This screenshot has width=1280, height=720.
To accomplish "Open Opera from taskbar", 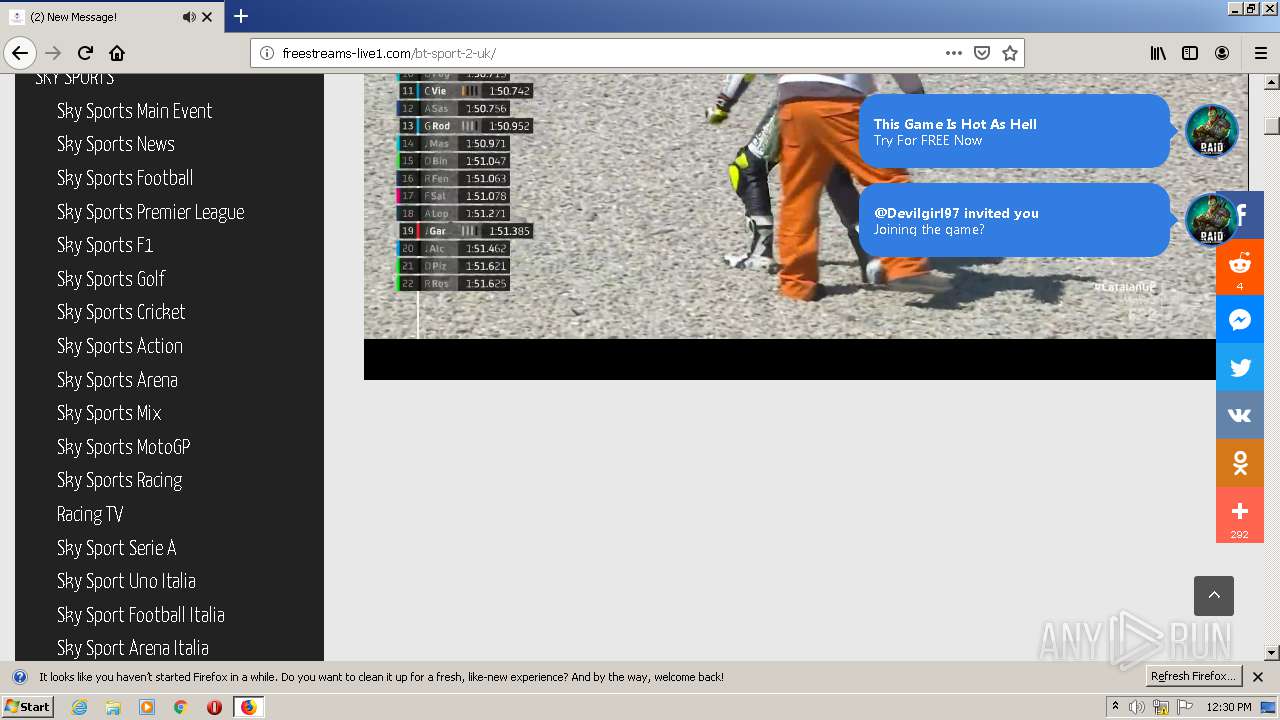I will 214,707.
